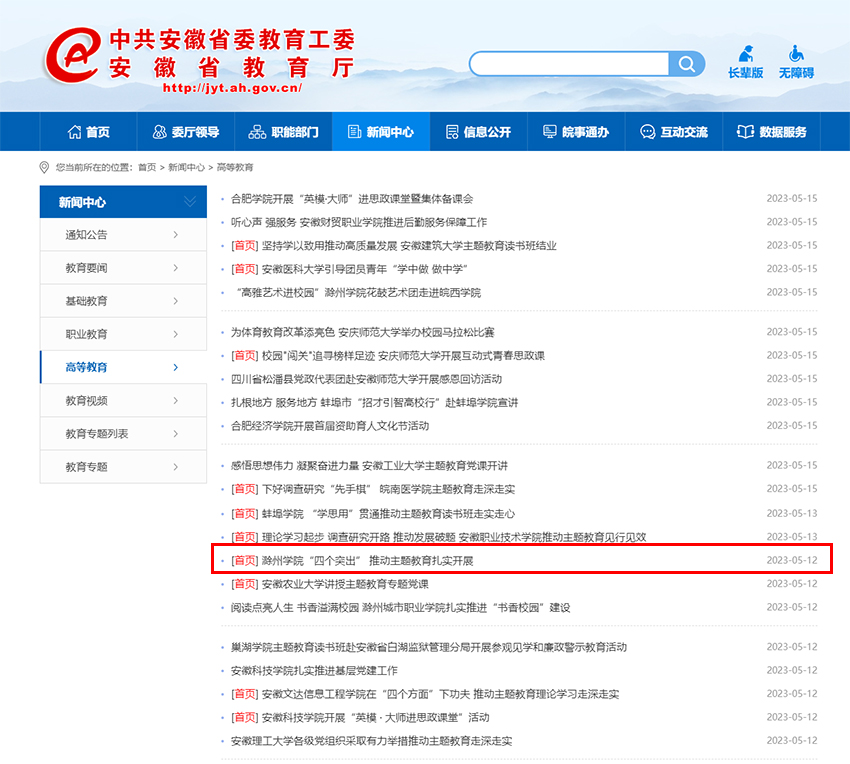
Task: Open the 首页 navigation tab
Action: (x=88, y=132)
